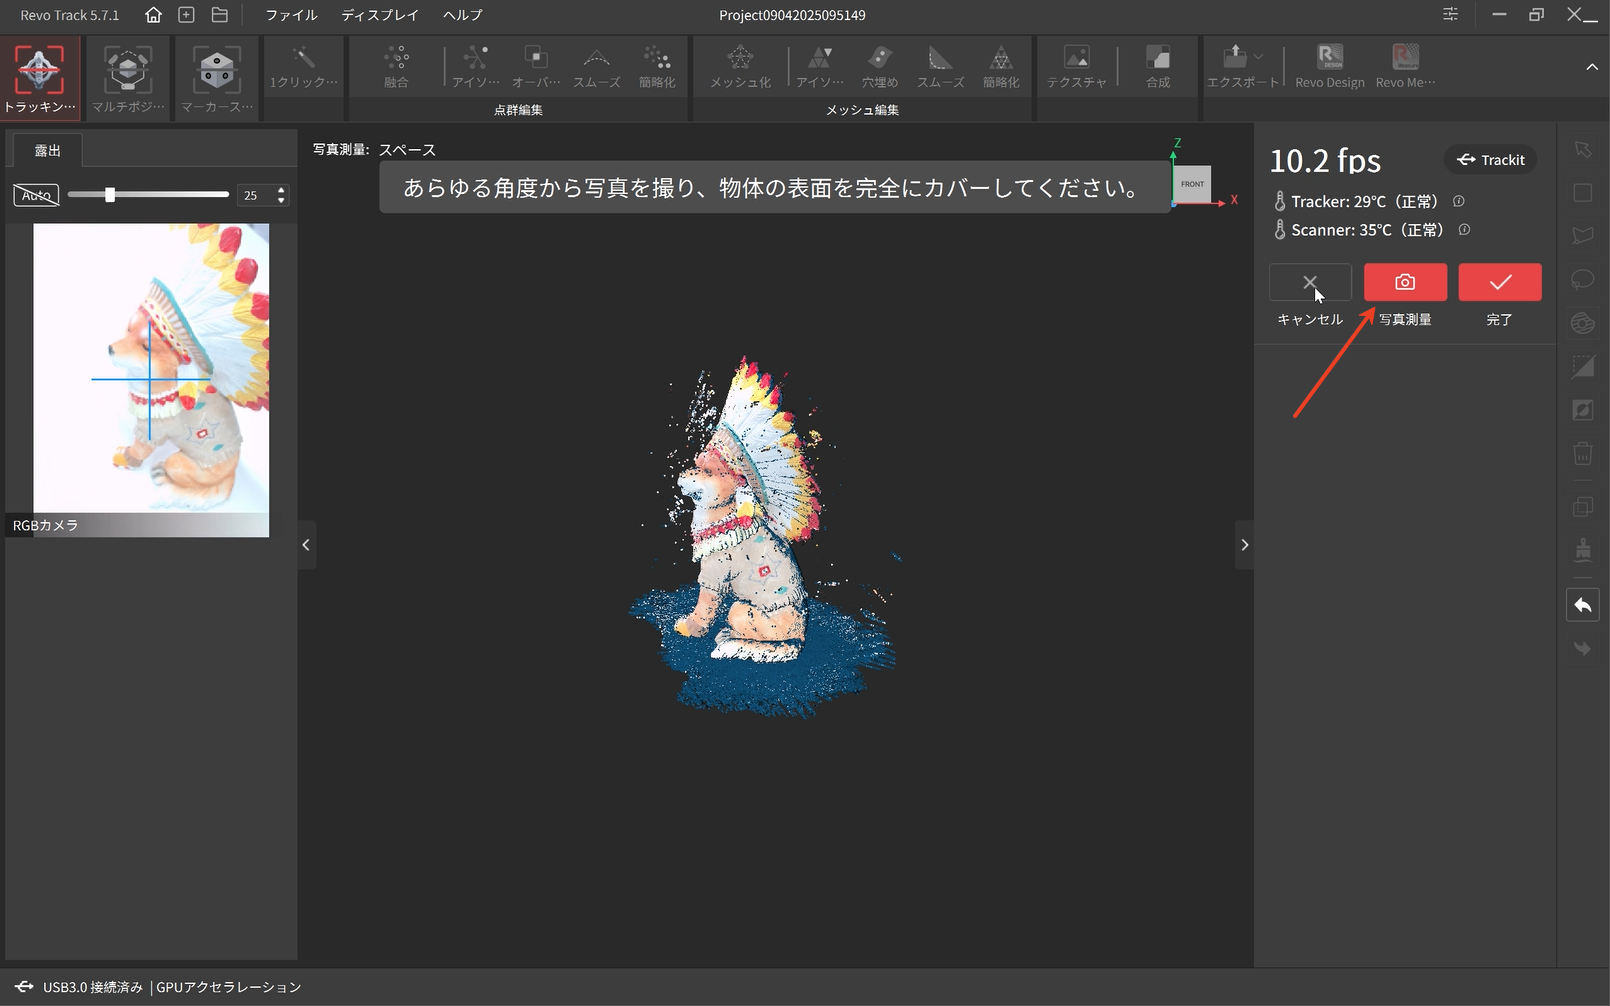The width and height of the screenshot is (1610, 1006).
Task: Open the settings sliders icon in title bar
Action: (1450, 14)
